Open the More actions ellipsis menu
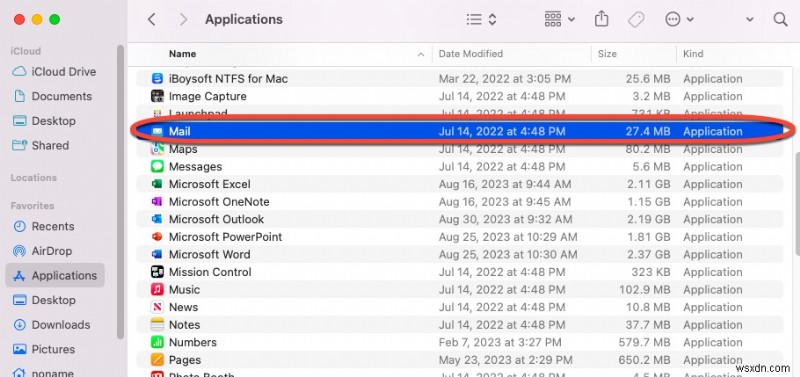The height and width of the screenshot is (377, 800). click(x=679, y=19)
